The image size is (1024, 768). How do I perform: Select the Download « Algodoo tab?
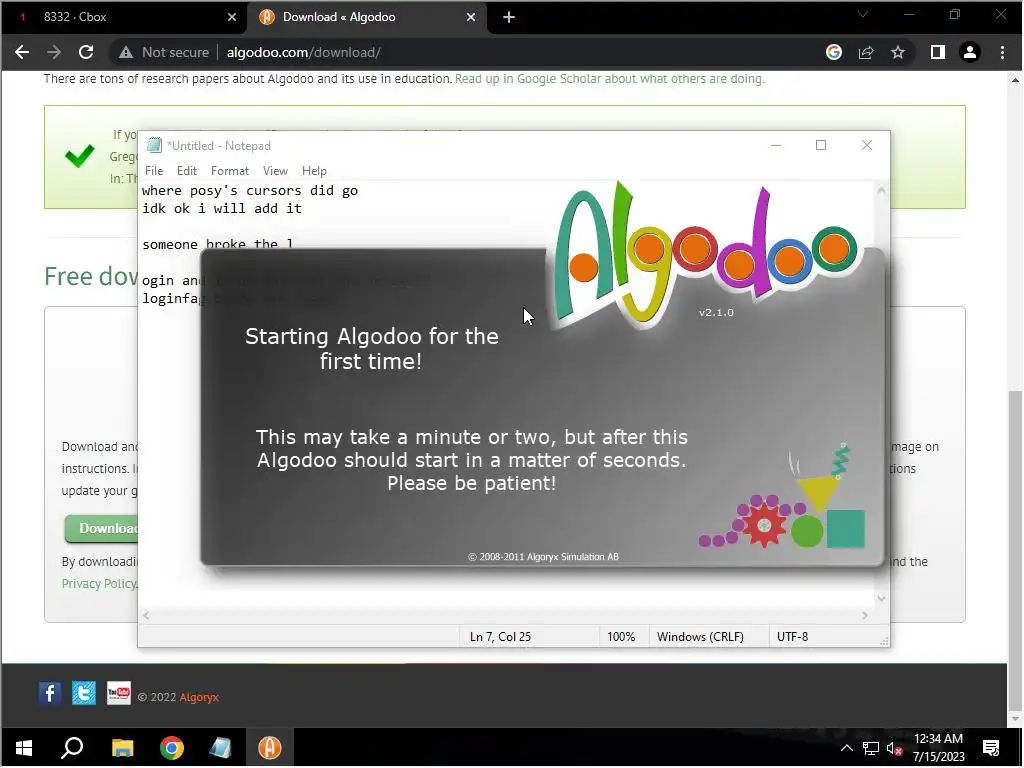[x=366, y=18]
